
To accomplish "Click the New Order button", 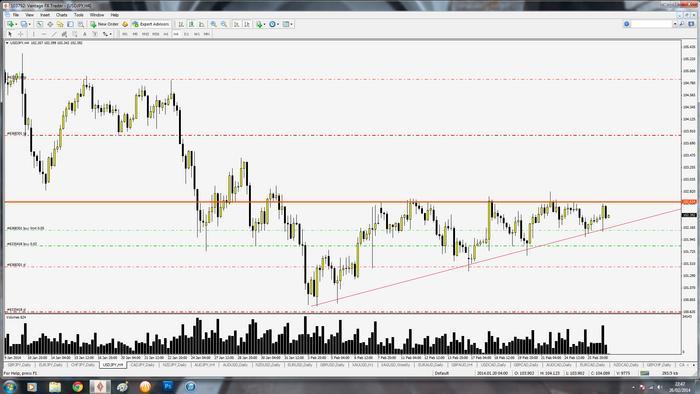I will click(104, 24).
